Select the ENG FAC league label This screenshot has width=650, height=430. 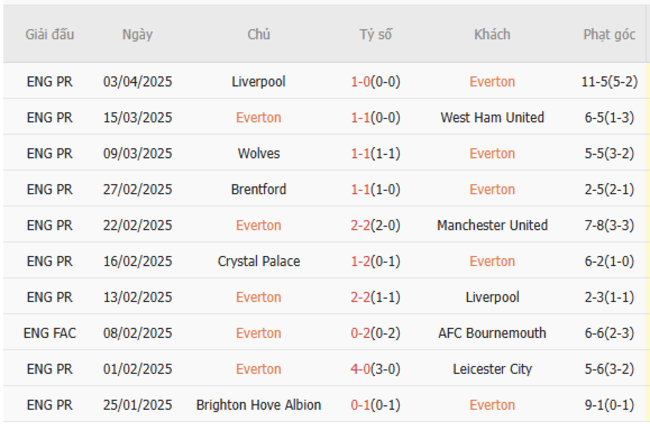tap(50, 334)
